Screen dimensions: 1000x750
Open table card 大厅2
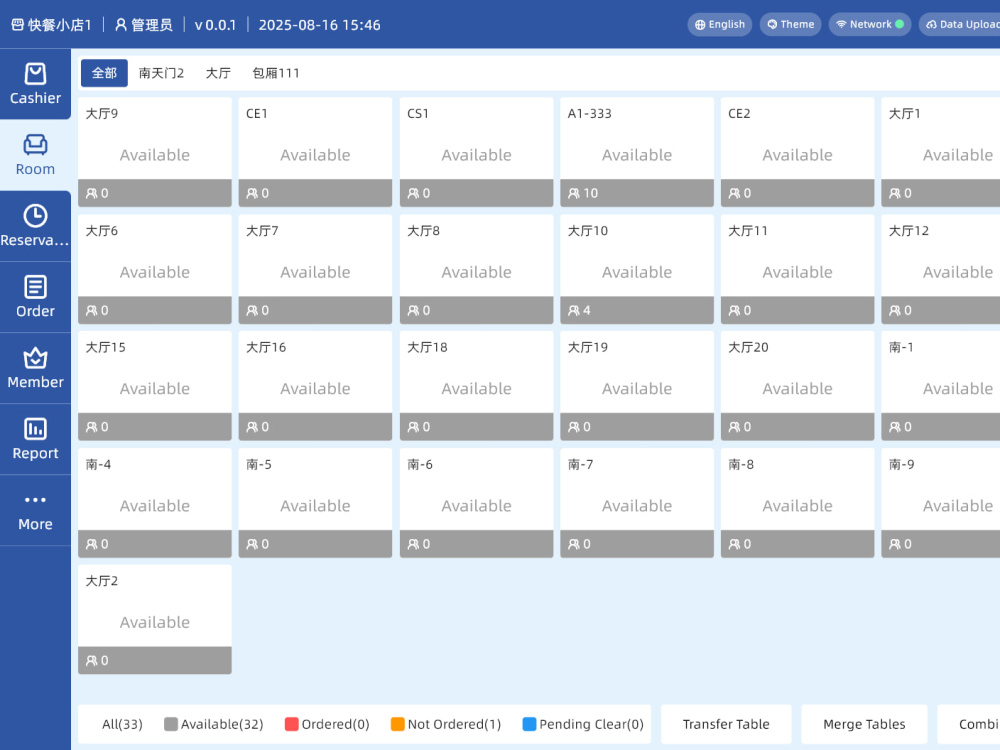pyautogui.click(x=155, y=620)
